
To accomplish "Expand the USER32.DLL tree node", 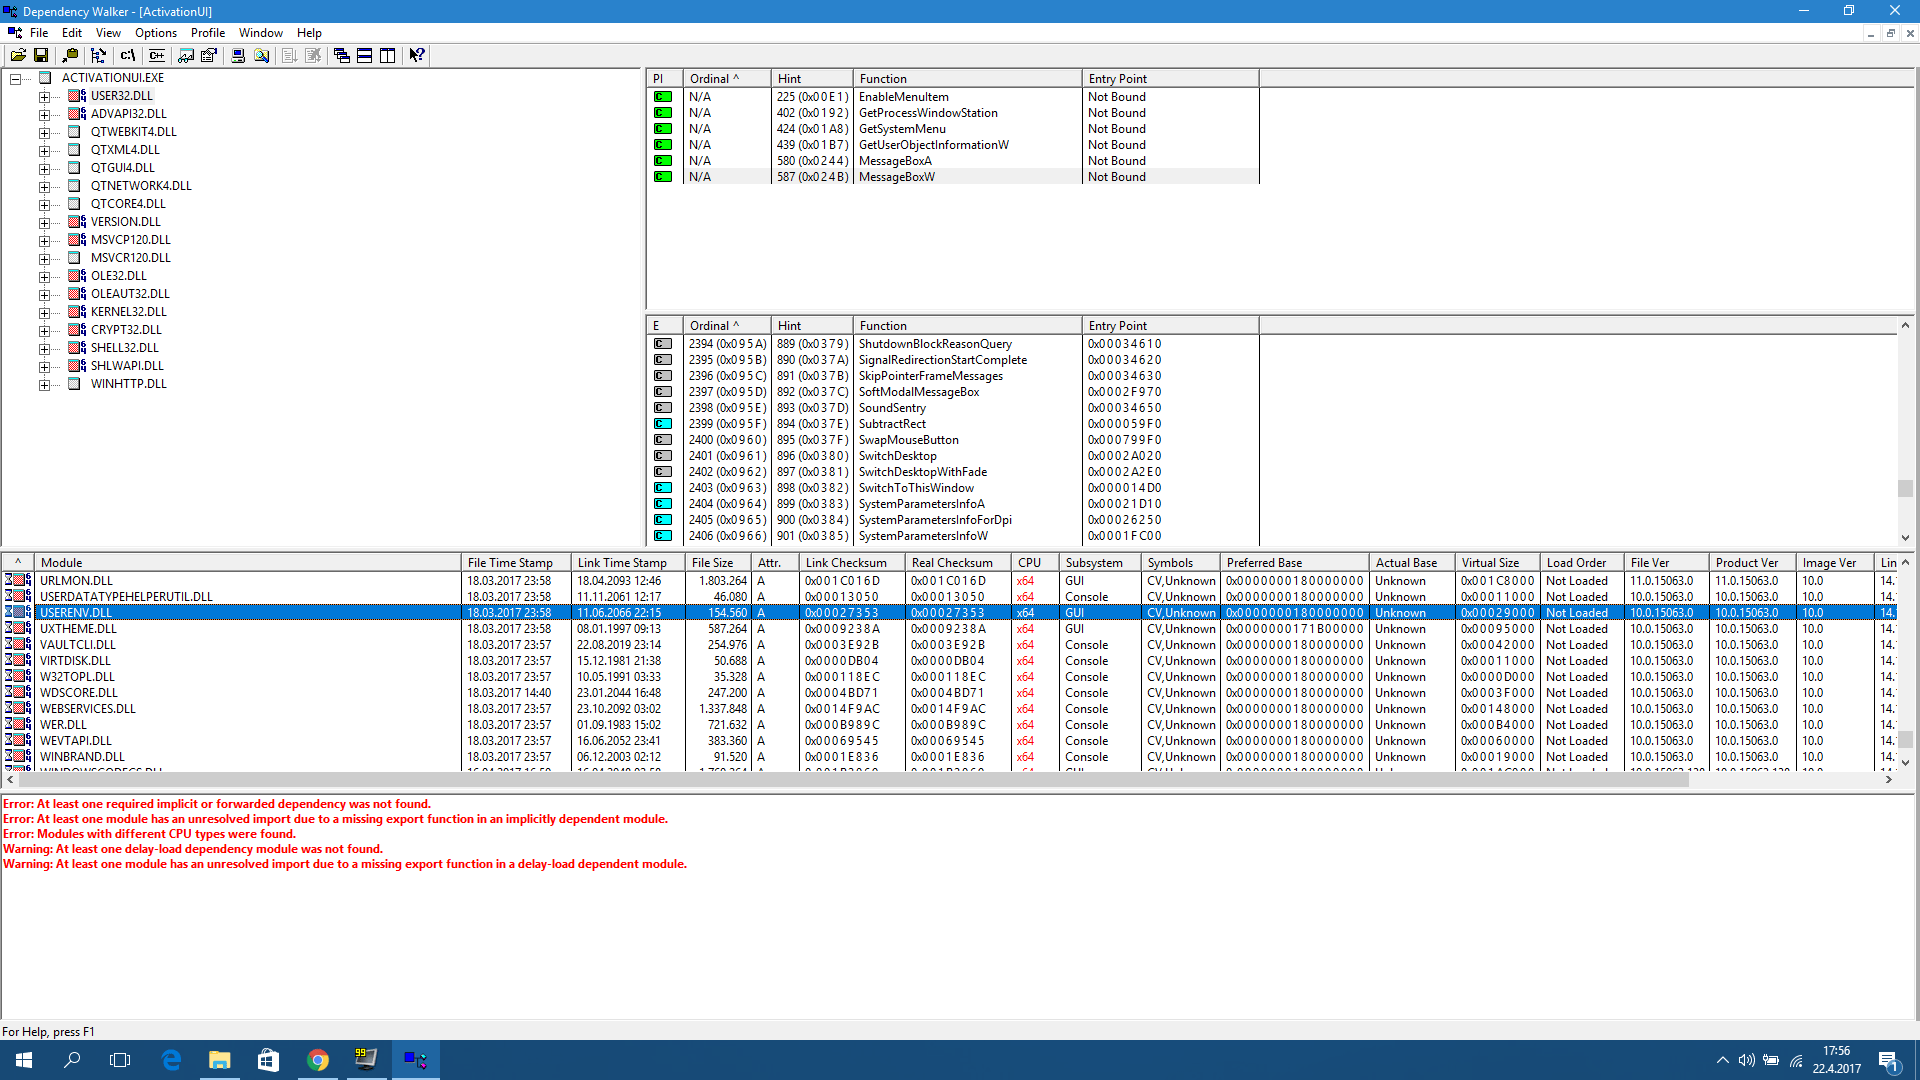I will [x=44, y=97].
